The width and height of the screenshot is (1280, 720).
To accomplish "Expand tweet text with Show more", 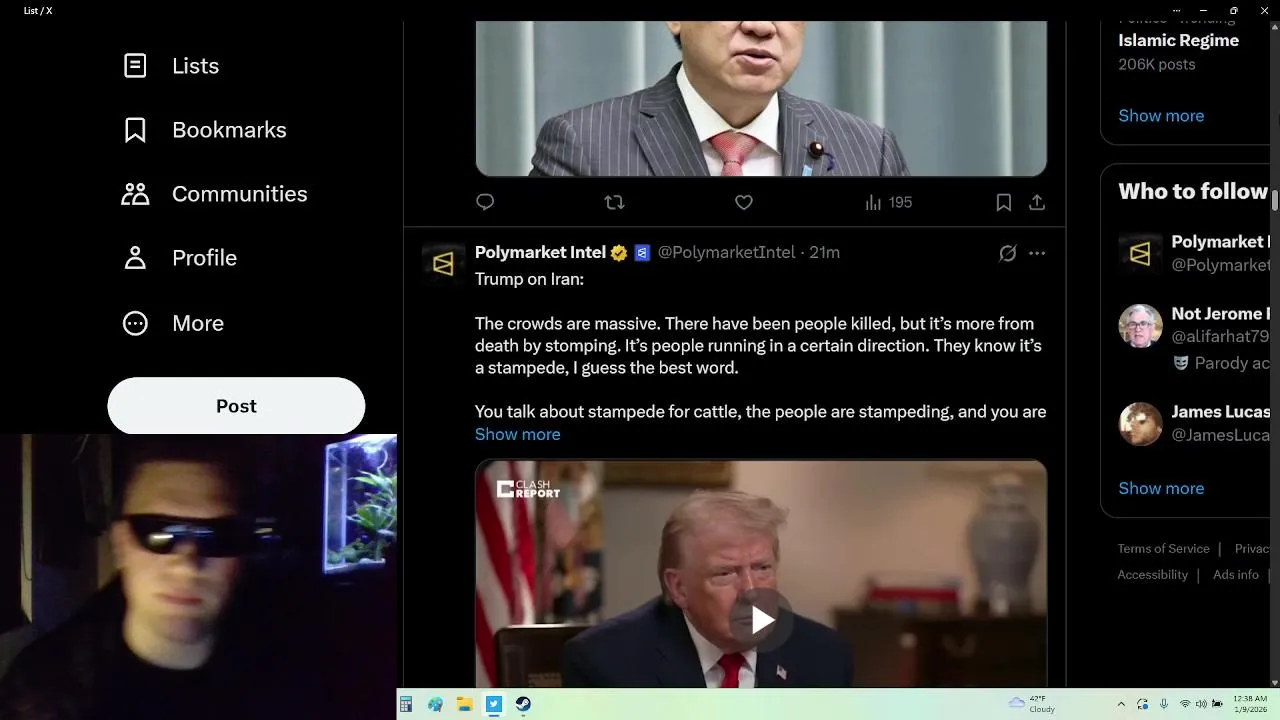I will (x=517, y=434).
